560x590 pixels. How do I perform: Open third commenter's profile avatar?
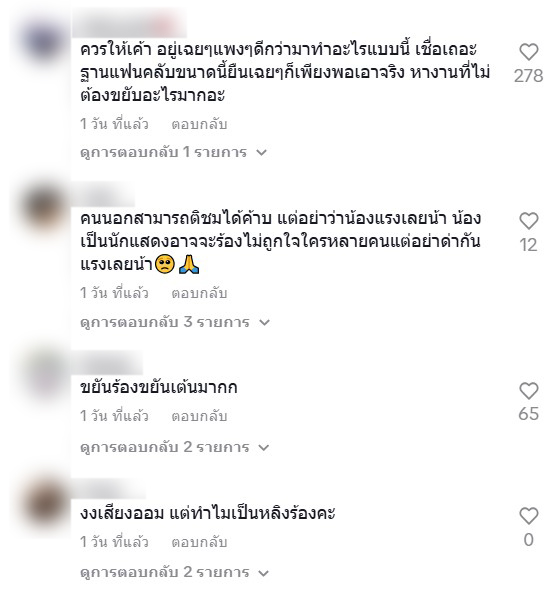43,376
